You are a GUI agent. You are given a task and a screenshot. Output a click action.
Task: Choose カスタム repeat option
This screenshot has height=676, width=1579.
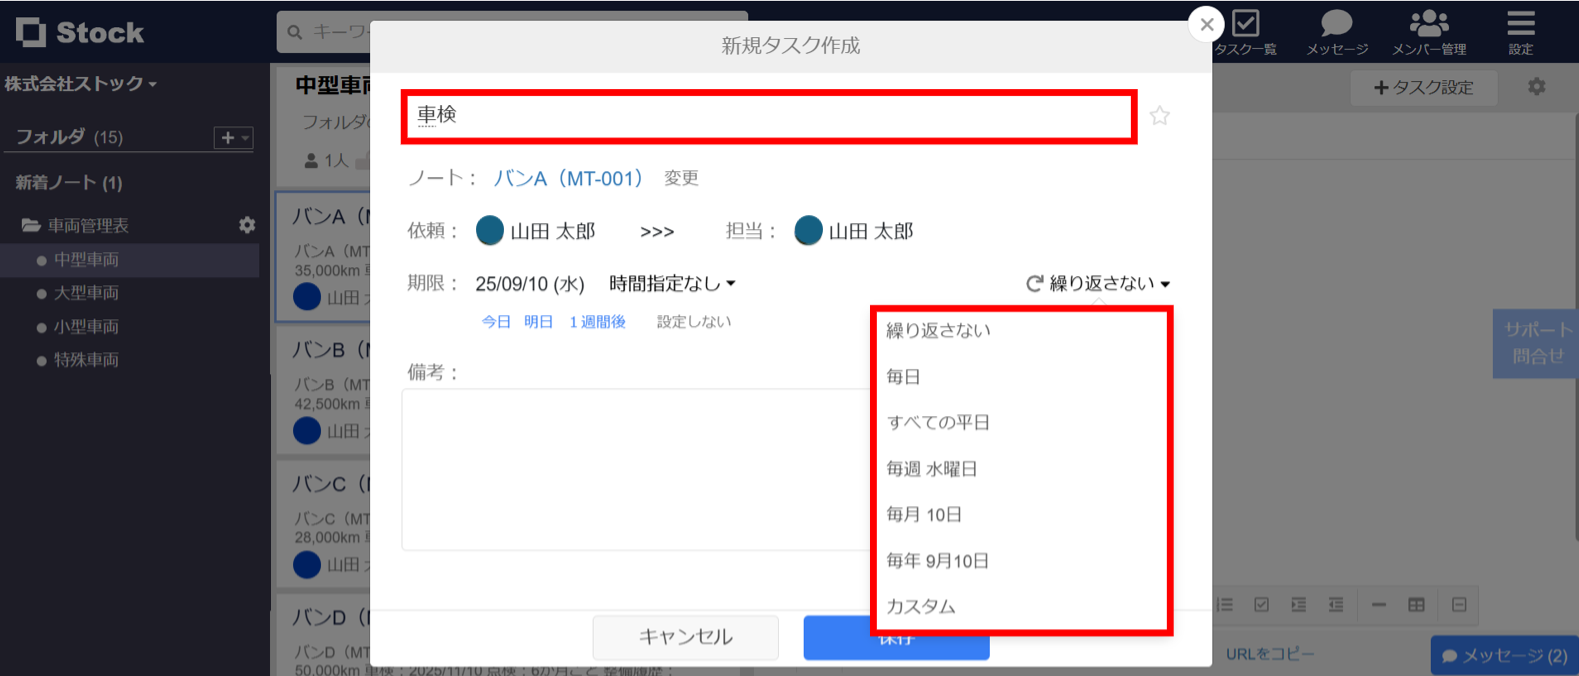[1020, 607]
